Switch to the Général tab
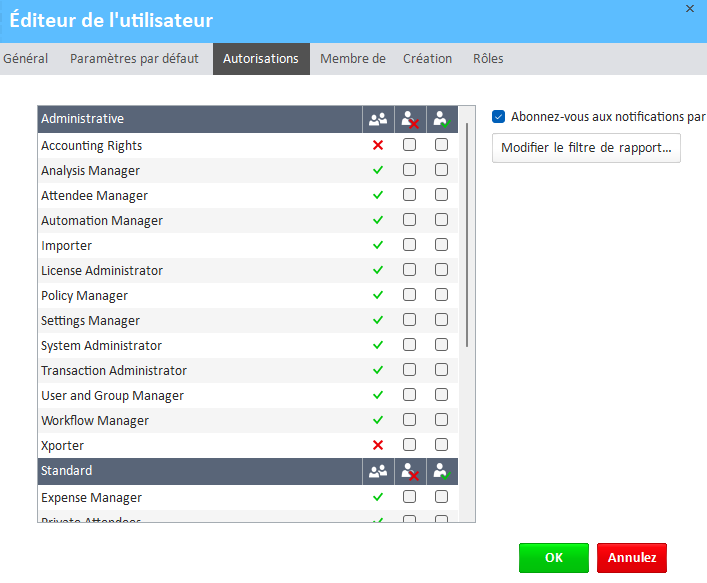This screenshot has width=707, height=583. click(26, 59)
